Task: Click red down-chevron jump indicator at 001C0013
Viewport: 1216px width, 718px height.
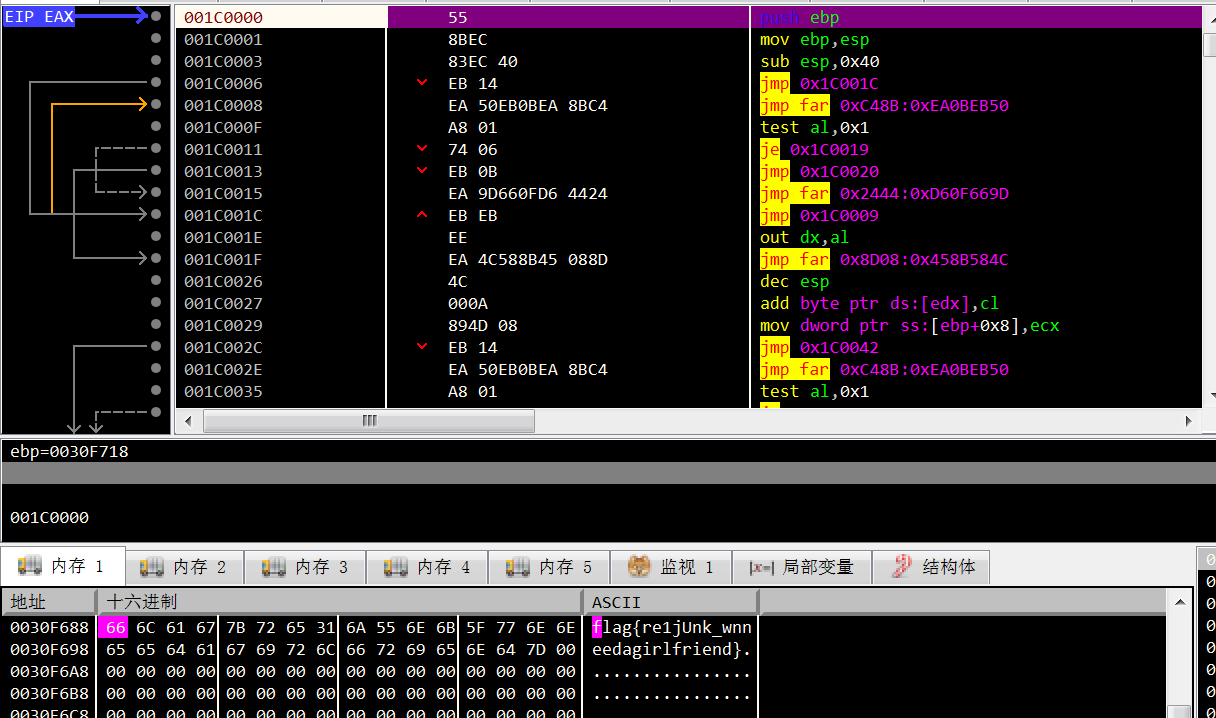Action: [423, 171]
